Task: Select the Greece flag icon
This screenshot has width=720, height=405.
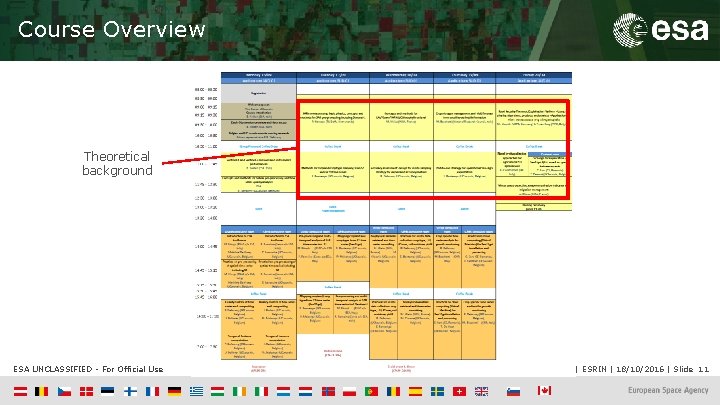Action: pyautogui.click(x=197, y=391)
